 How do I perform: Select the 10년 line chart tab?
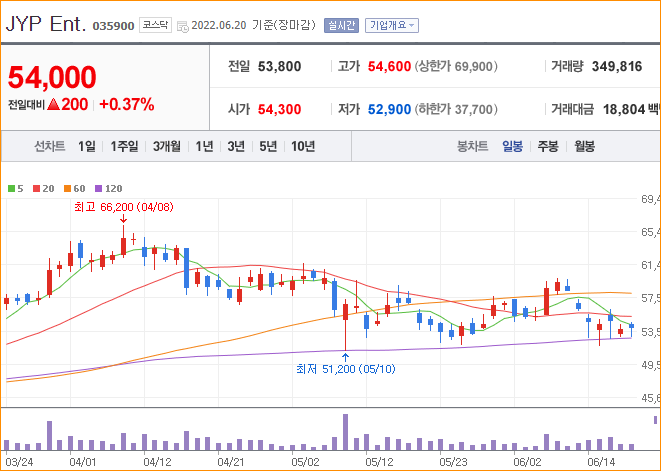pyautogui.click(x=303, y=146)
